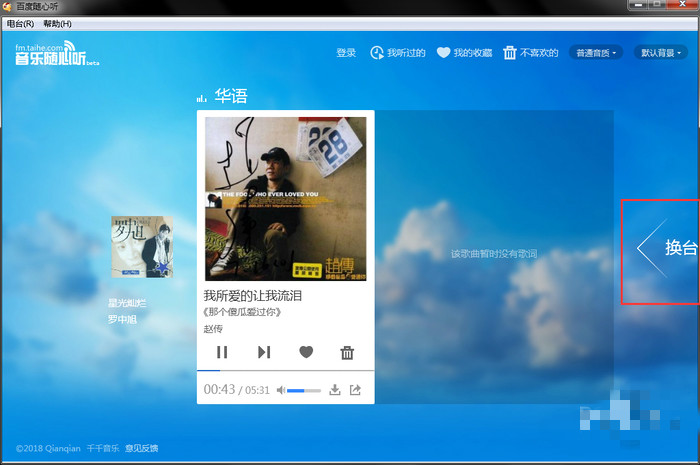Open the 电台(R) menu
This screenshot has width=700, height=465.
[20, 24]
